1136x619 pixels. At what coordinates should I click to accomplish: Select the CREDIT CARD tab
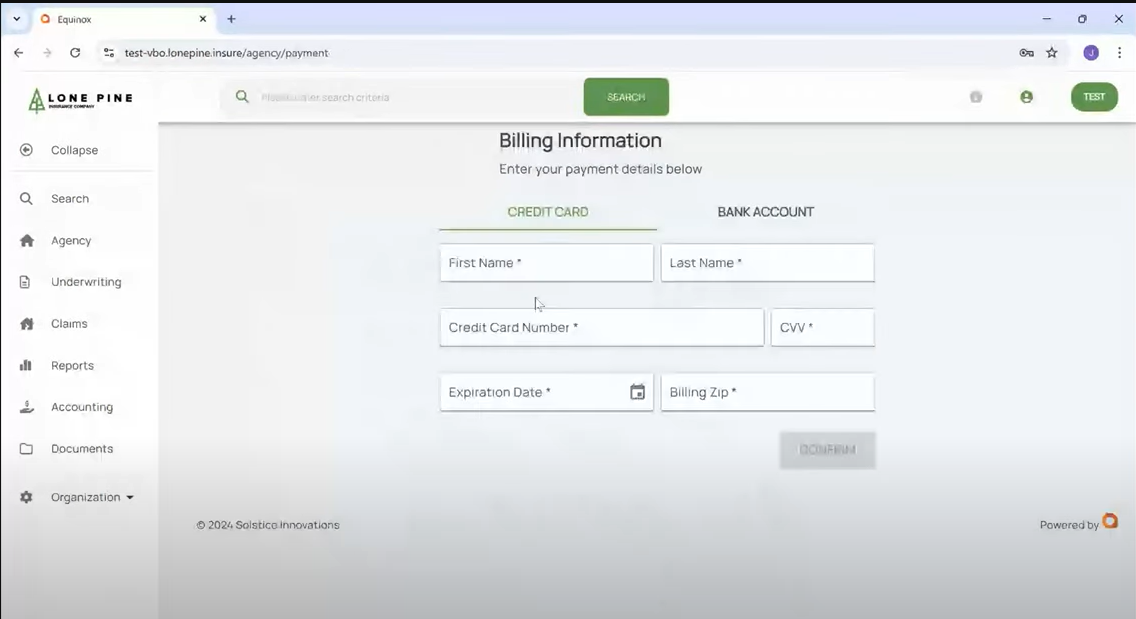pos(547,212)
